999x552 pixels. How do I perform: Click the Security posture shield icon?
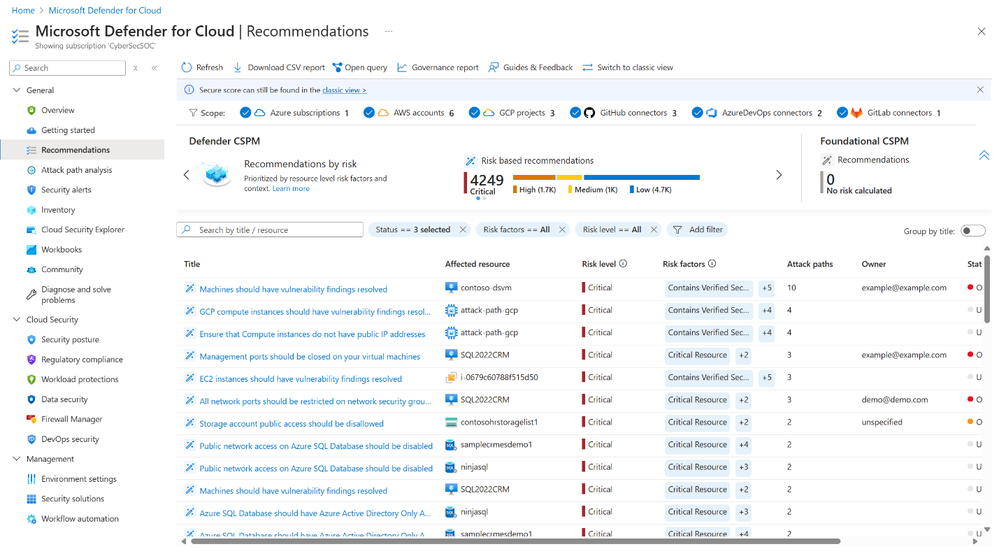[x=31, y=340]
